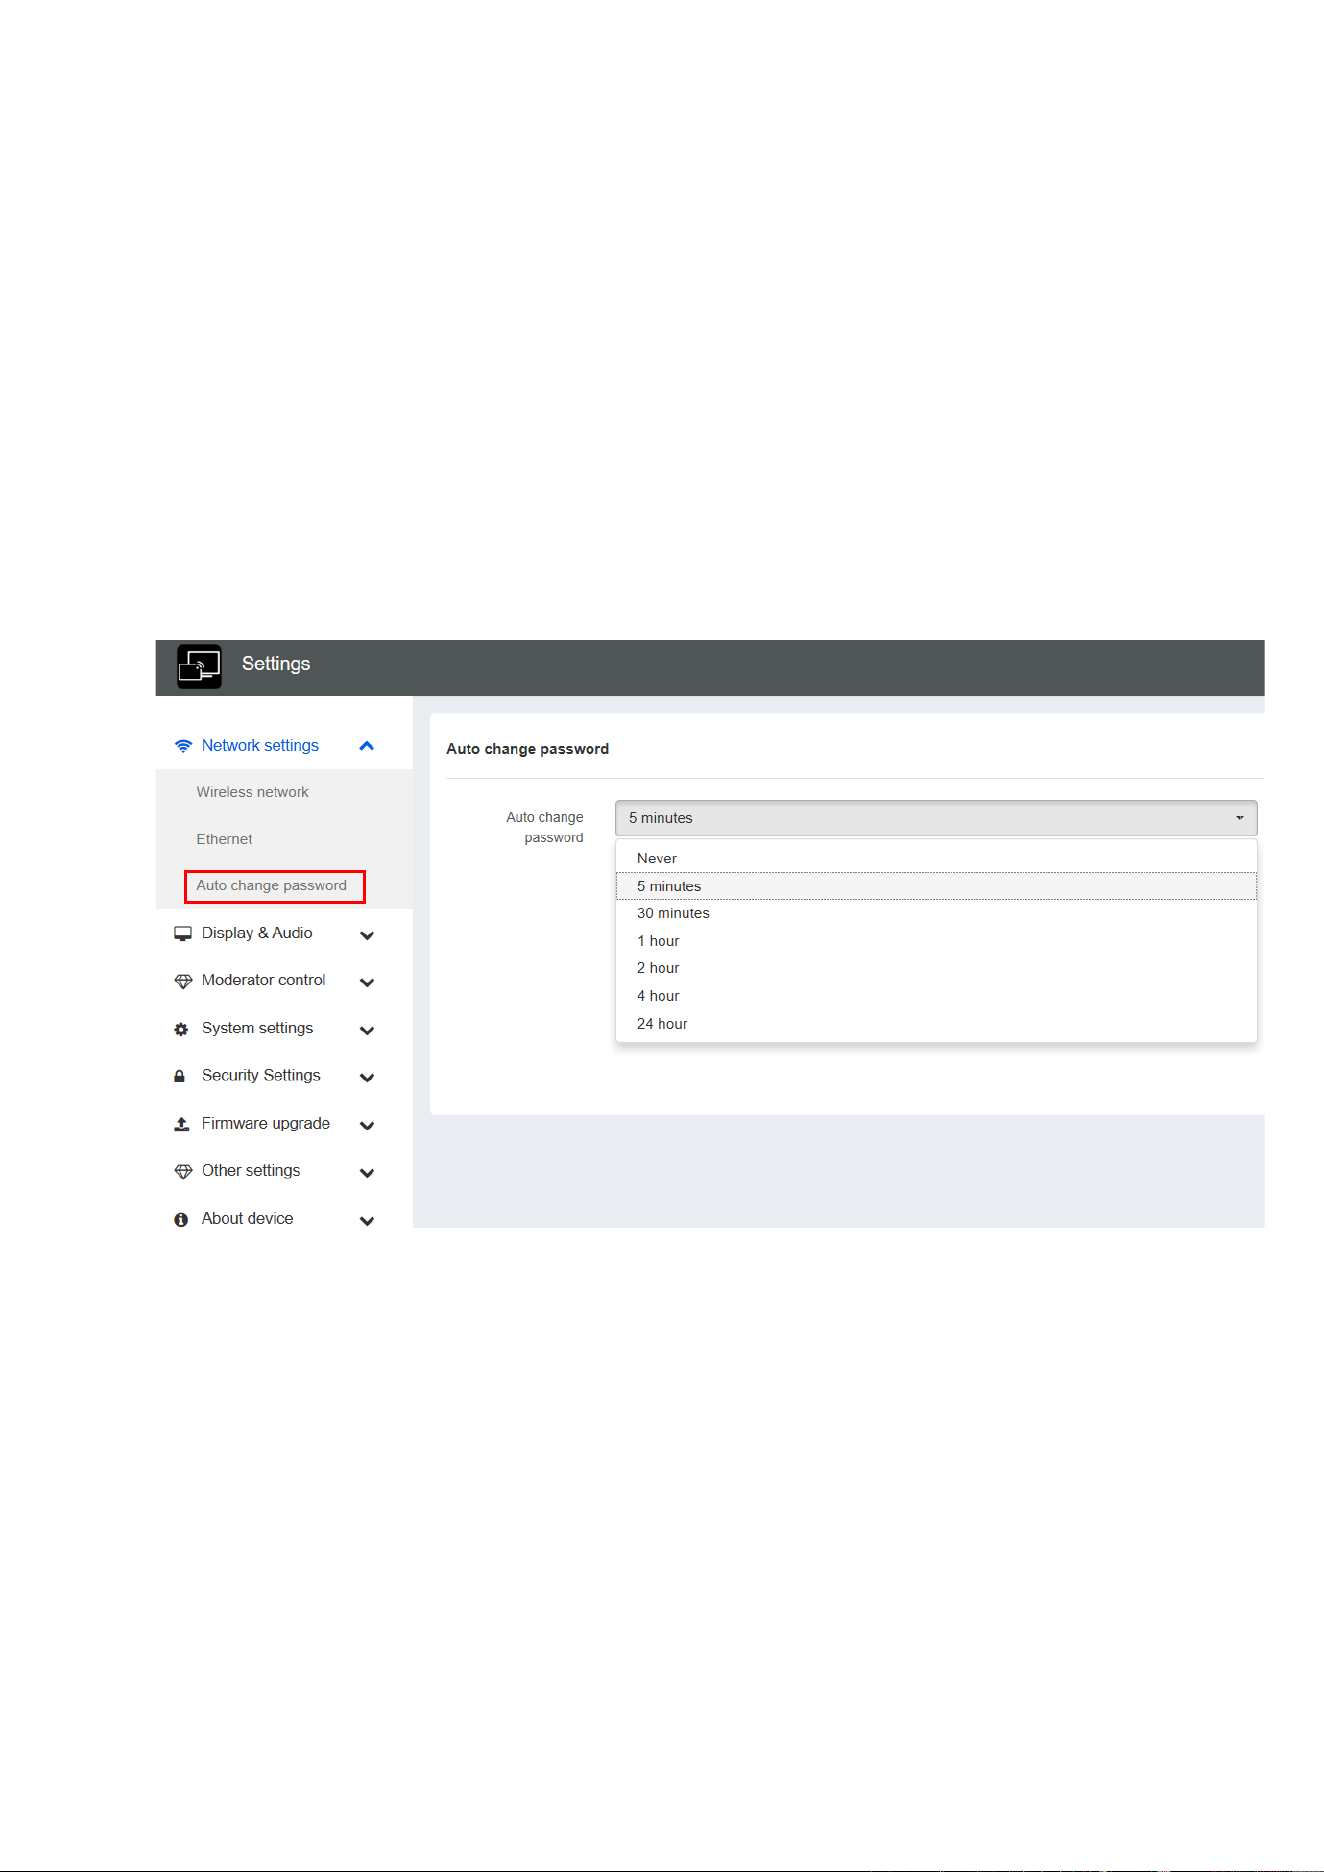Screen dimensions: 1324x1872
Task: Open the Moderator control section label
Action: [x=263, y=980]
